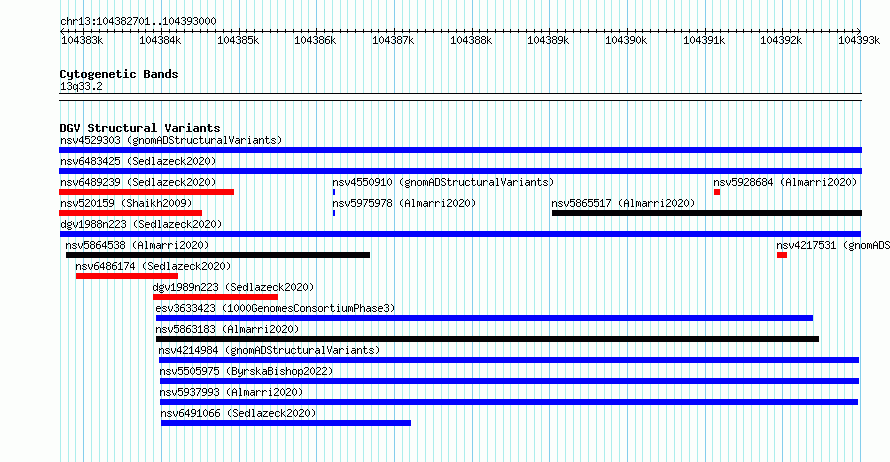Select the small red bar under nsv4217531
Screen dimensions: 890x462
782,255
